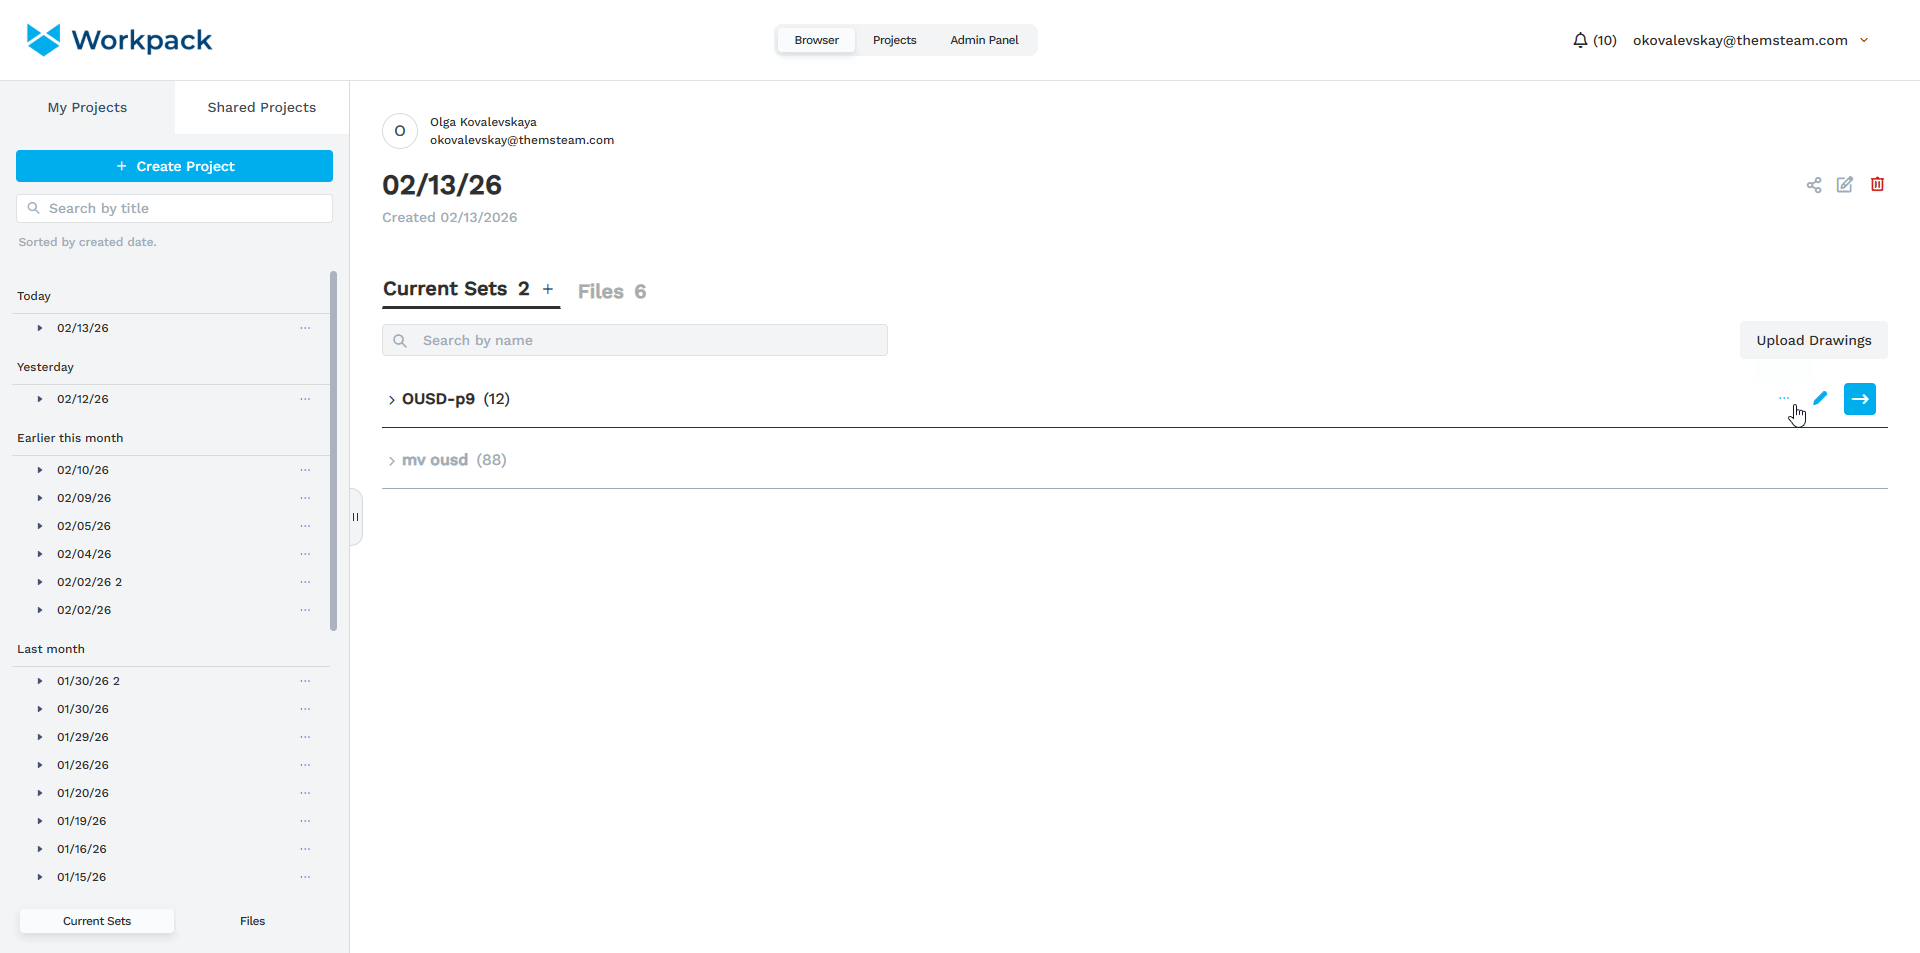Expand the 02/12/26 project in sidebar
Image resolution: width=1920 pixels, height=953 pixels.
point(40,399)
